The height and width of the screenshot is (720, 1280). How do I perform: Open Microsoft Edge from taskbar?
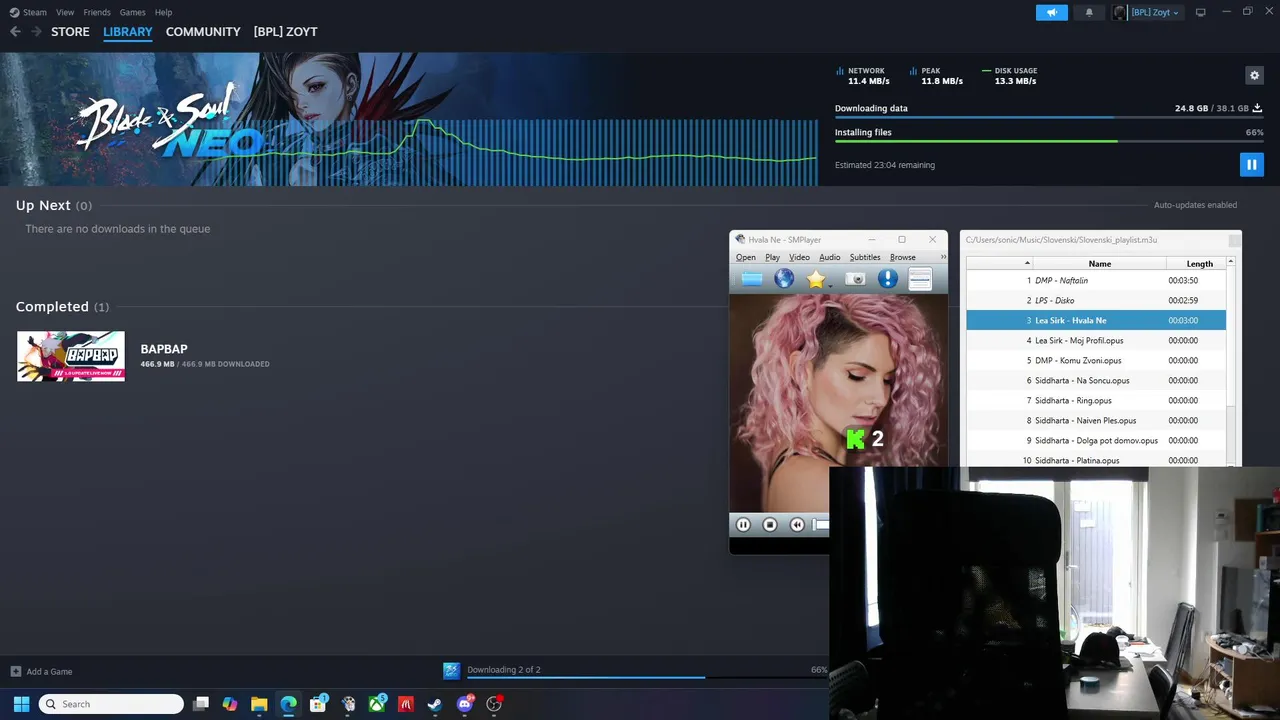tap(288, 704)
